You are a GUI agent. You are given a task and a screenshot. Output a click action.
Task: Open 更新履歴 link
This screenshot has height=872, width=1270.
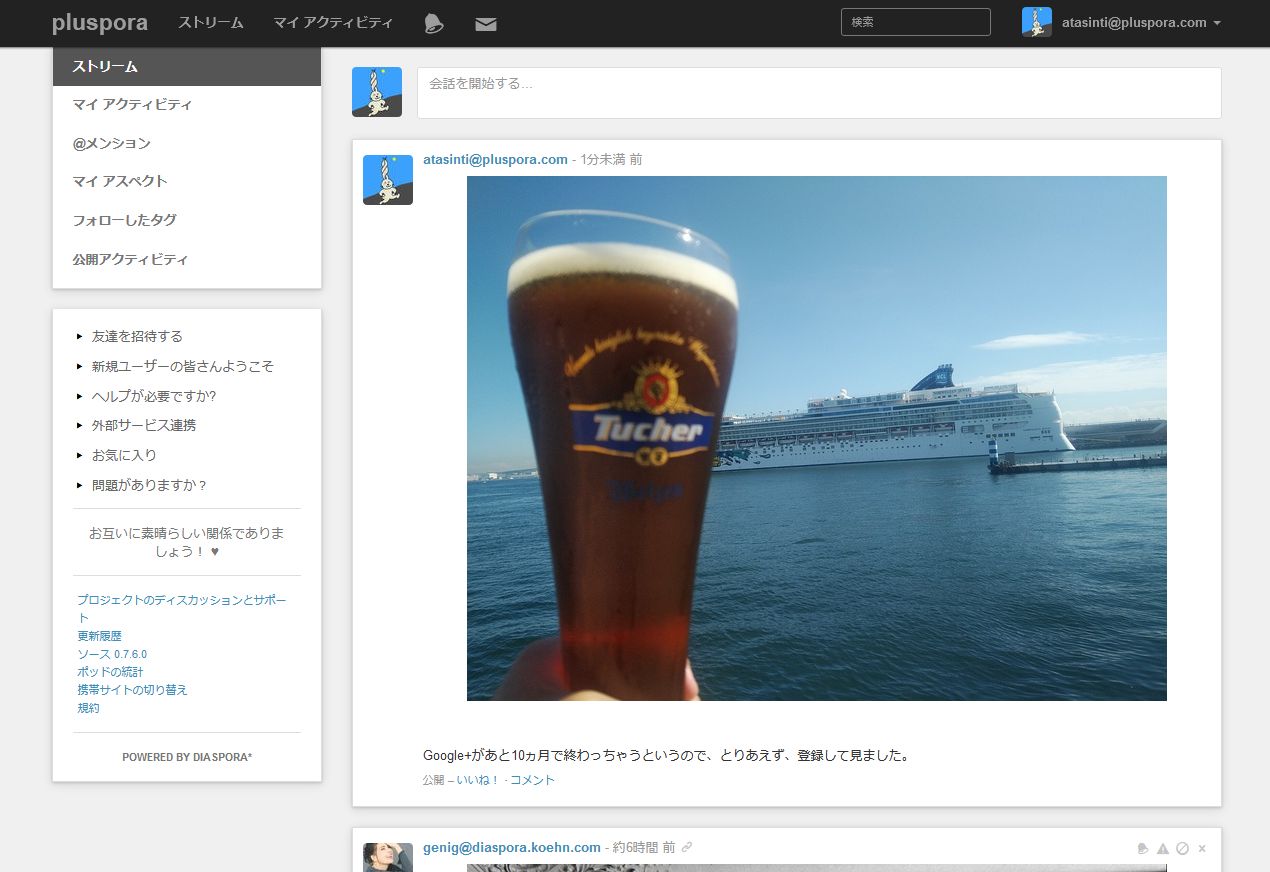(x=99, y=636)
